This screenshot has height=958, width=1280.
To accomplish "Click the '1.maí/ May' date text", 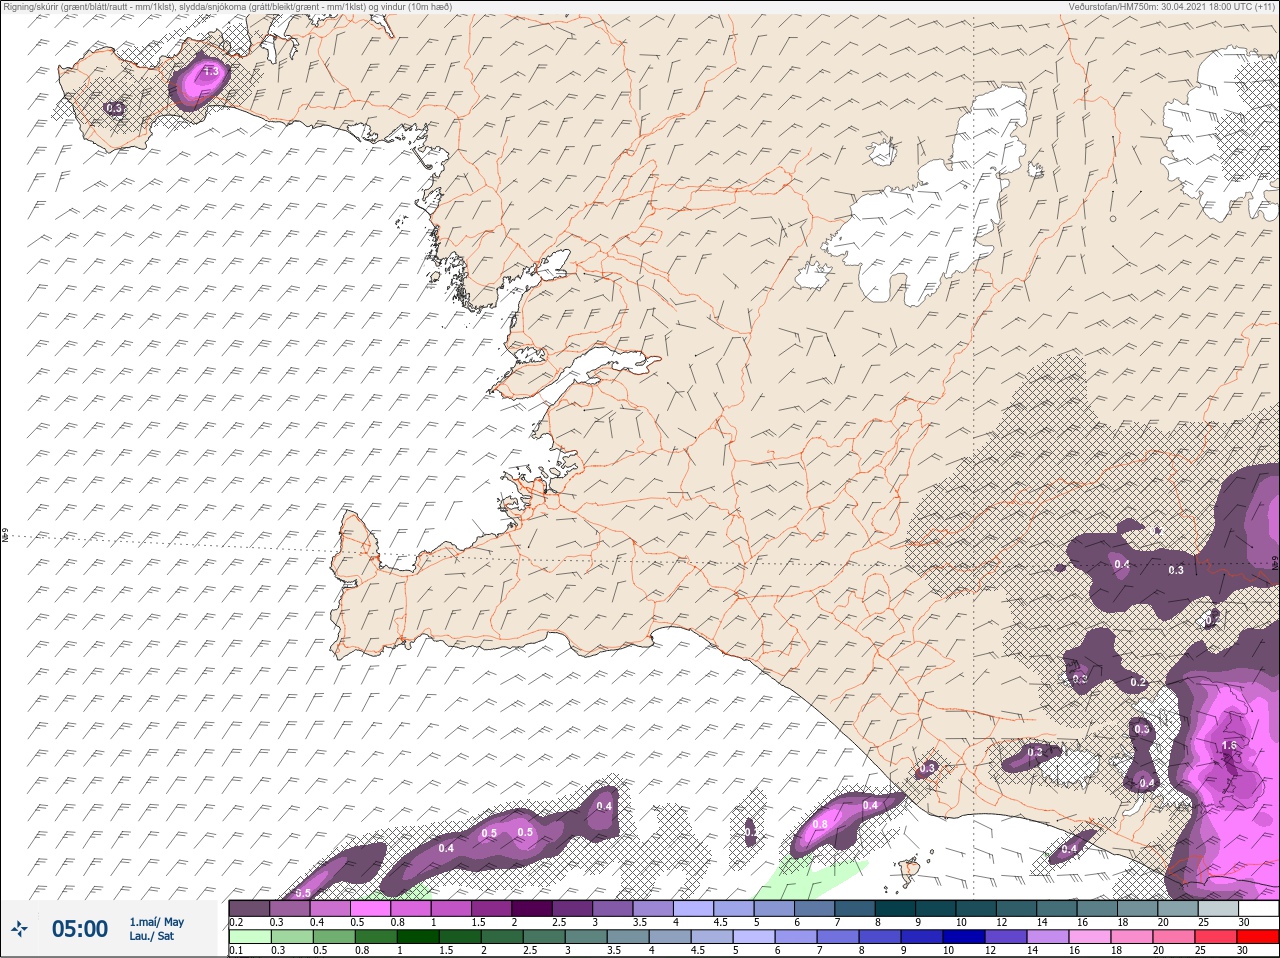I will pyautogui.click(x=157, y=922).
